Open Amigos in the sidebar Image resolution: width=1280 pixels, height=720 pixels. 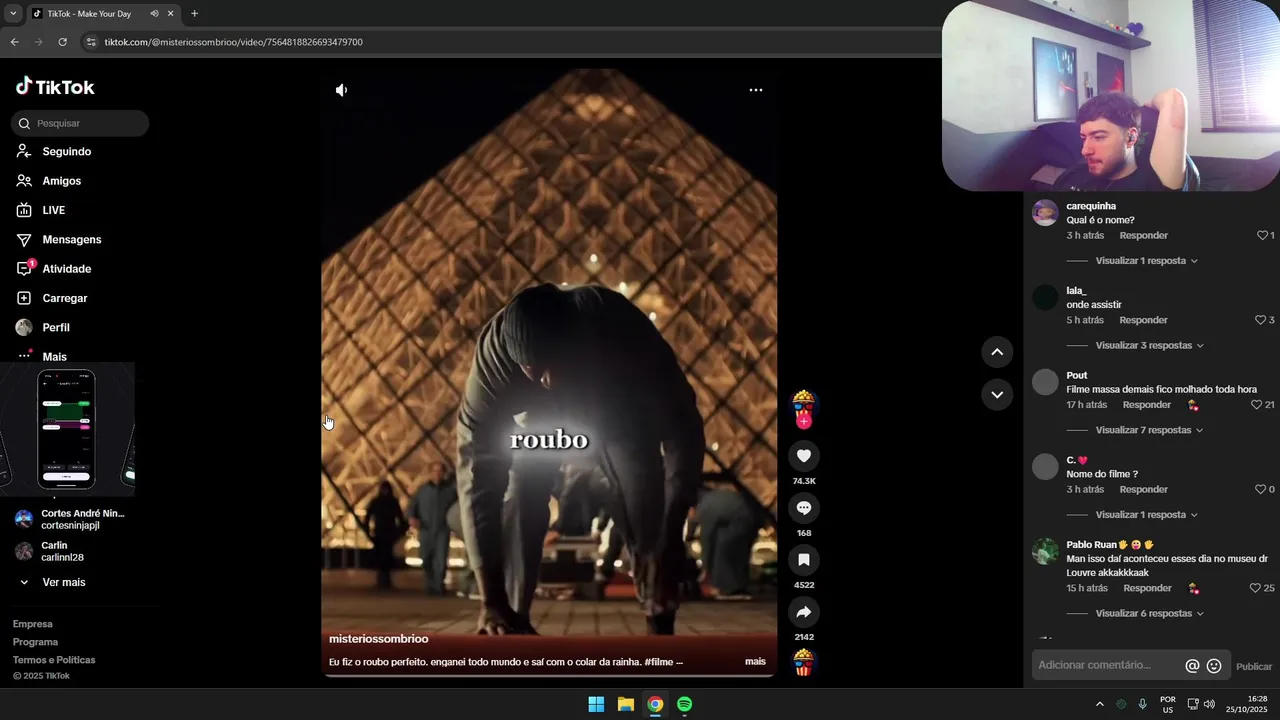[62, 181]
